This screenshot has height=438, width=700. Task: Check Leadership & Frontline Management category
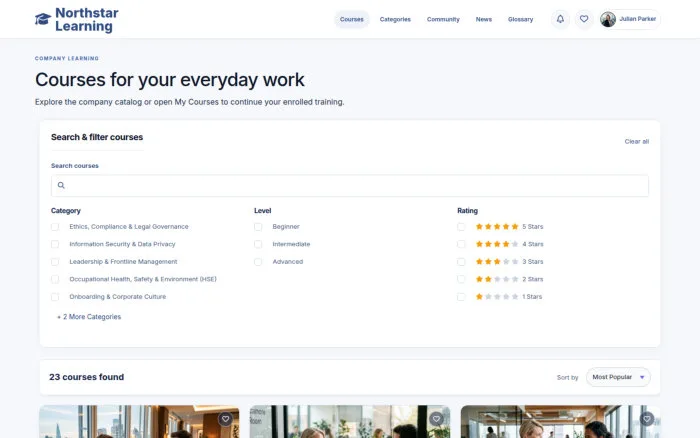point(55,262)
